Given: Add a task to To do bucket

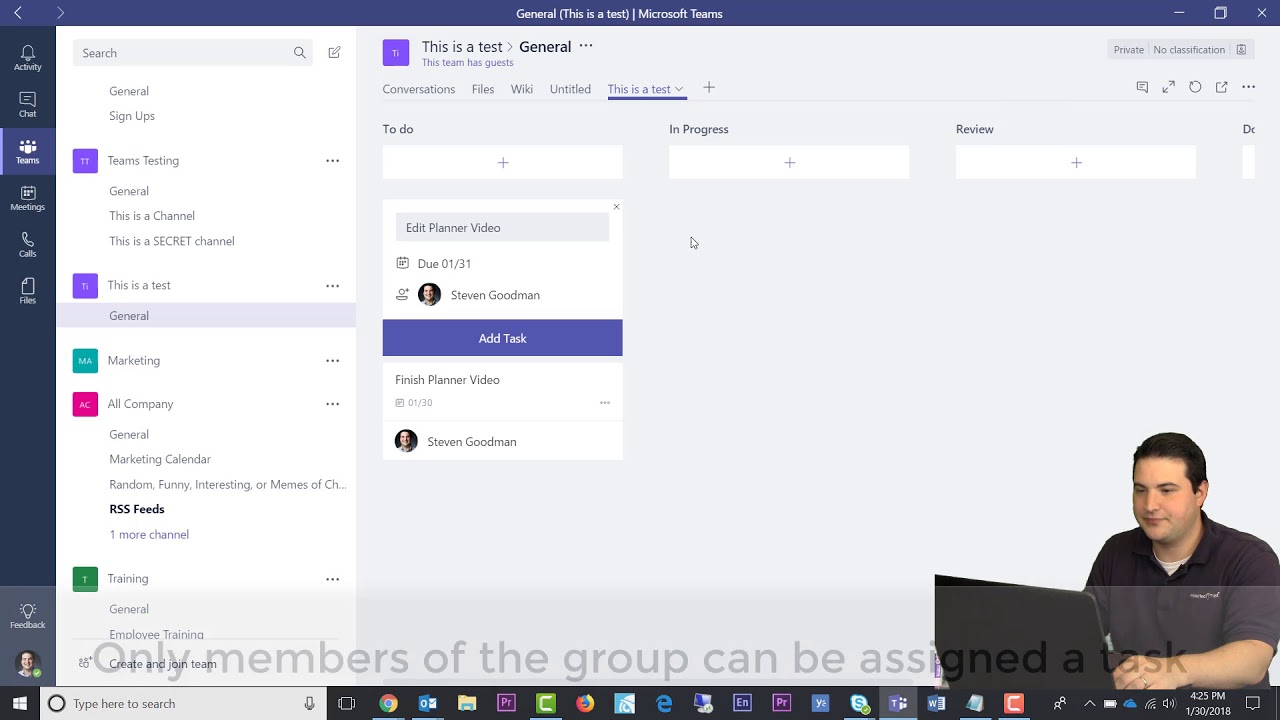Looking at the screenshot, I should [502, 162].
